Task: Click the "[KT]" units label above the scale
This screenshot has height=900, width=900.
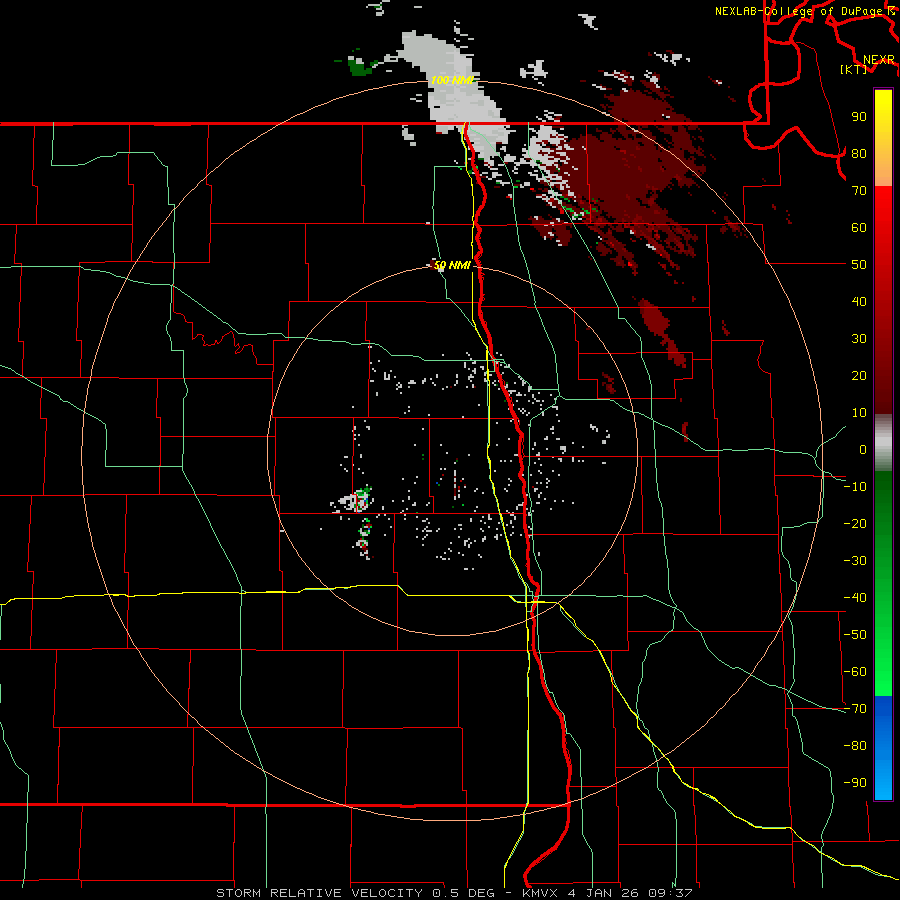Action: 853,69
